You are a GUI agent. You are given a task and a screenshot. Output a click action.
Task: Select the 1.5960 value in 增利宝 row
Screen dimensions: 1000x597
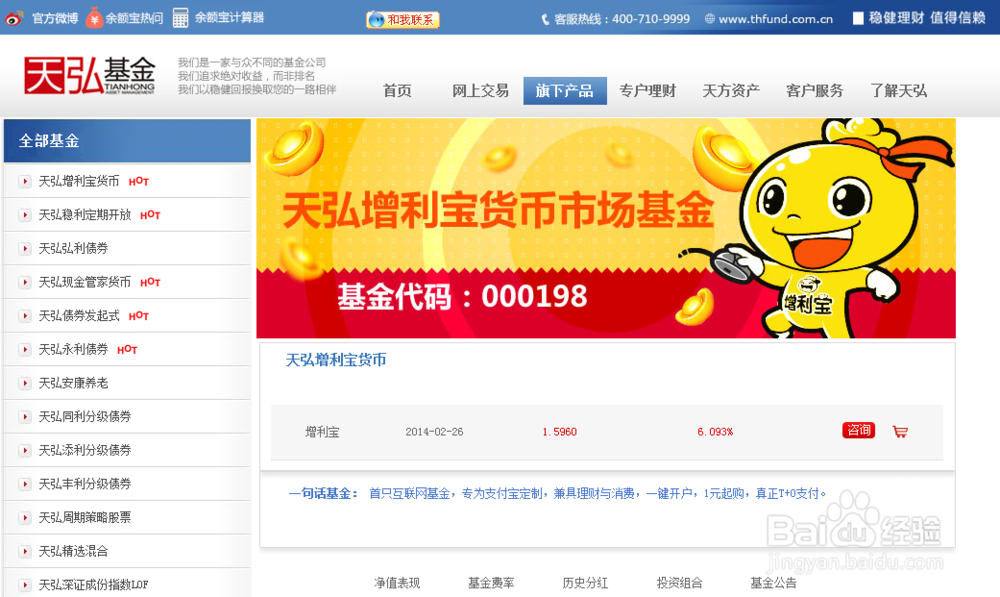coord(559,432)
